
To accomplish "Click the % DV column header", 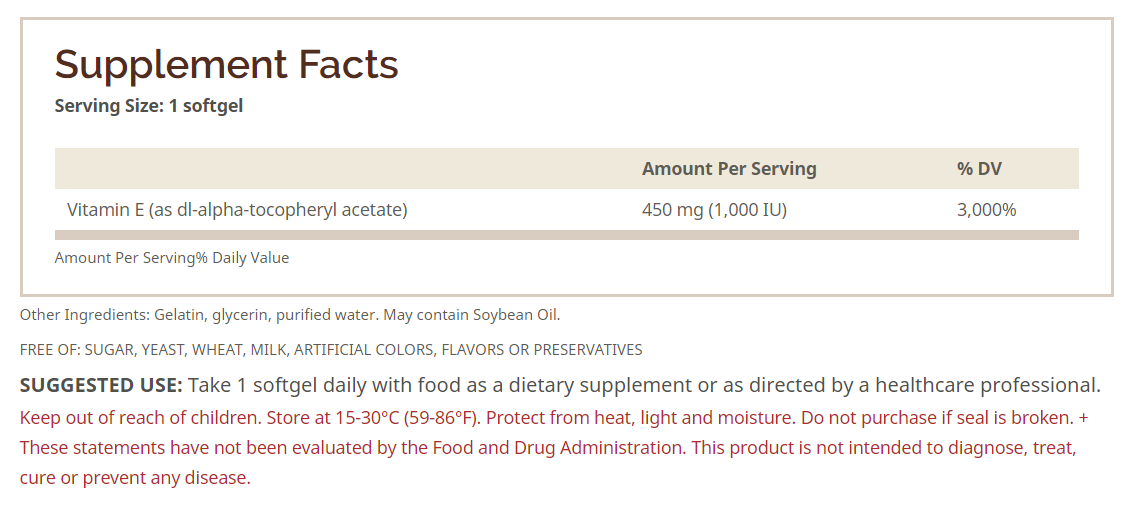I will tap(979, 169).
